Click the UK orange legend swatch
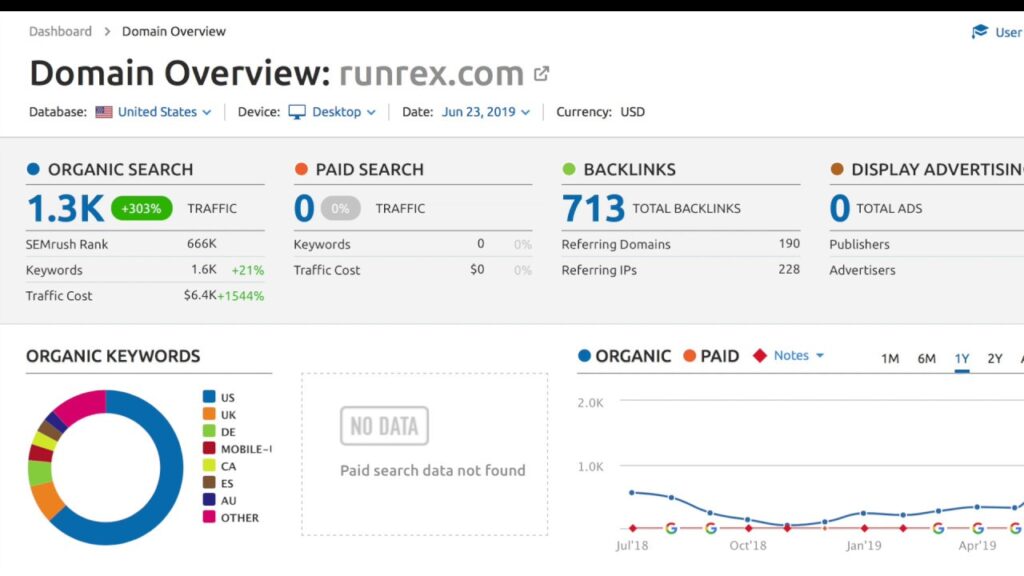The width and height of the screenshot is (1024, 576). pyautogui.click(x=209, y=413)
